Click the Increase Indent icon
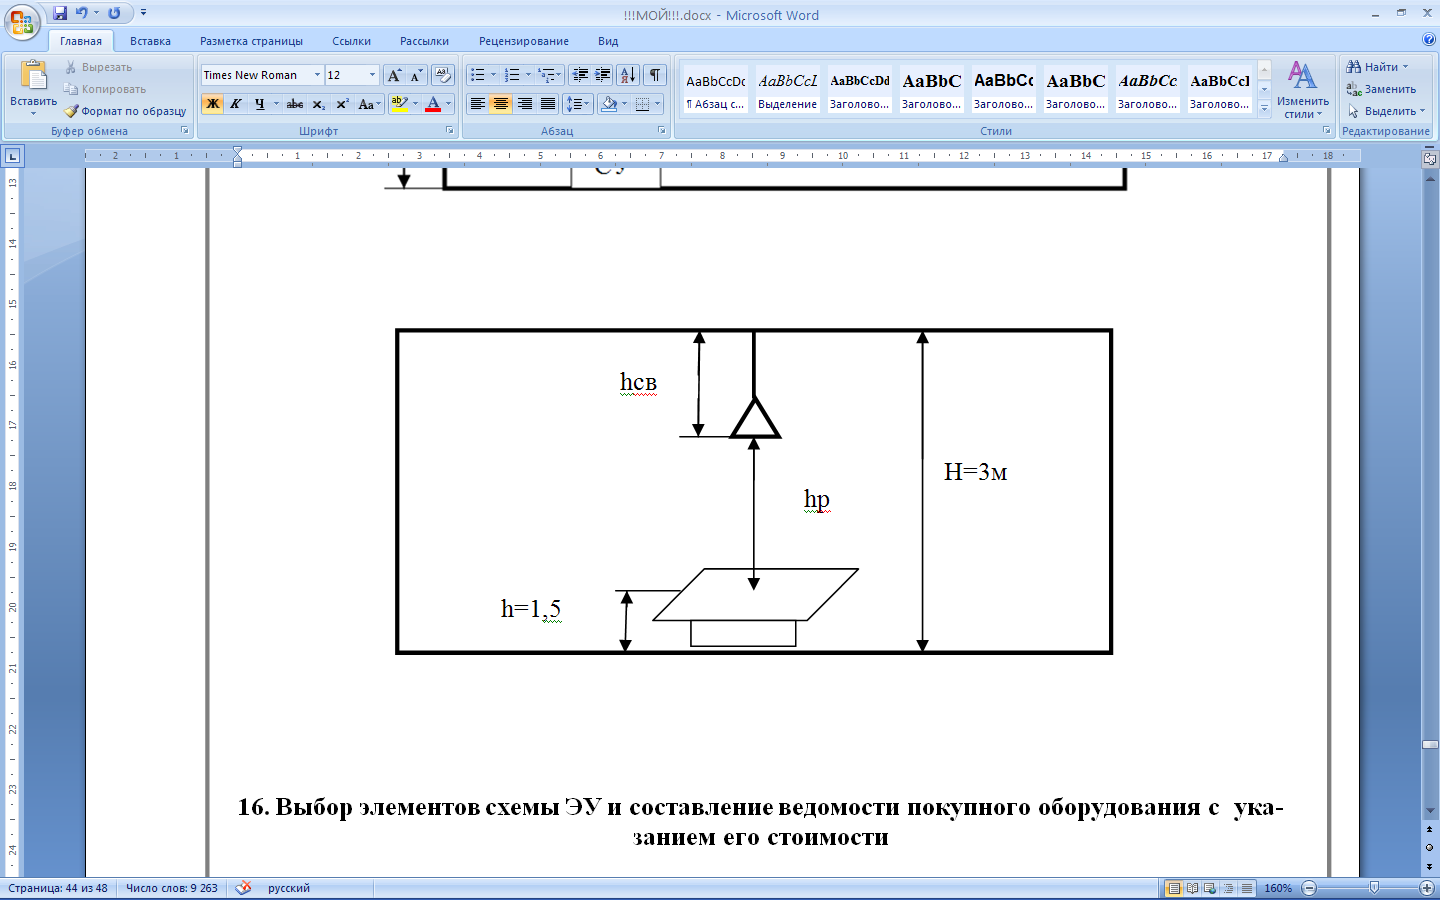The width and height of the screenshot is (1440, 900). pos(603,75)
